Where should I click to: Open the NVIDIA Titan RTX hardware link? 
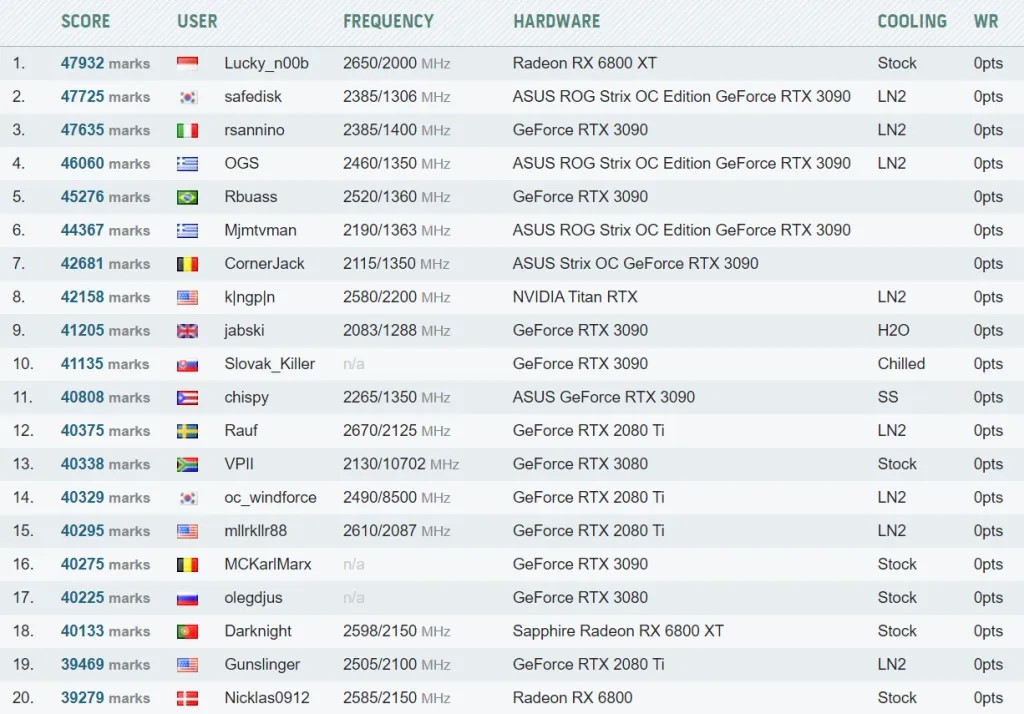(574, 297)
